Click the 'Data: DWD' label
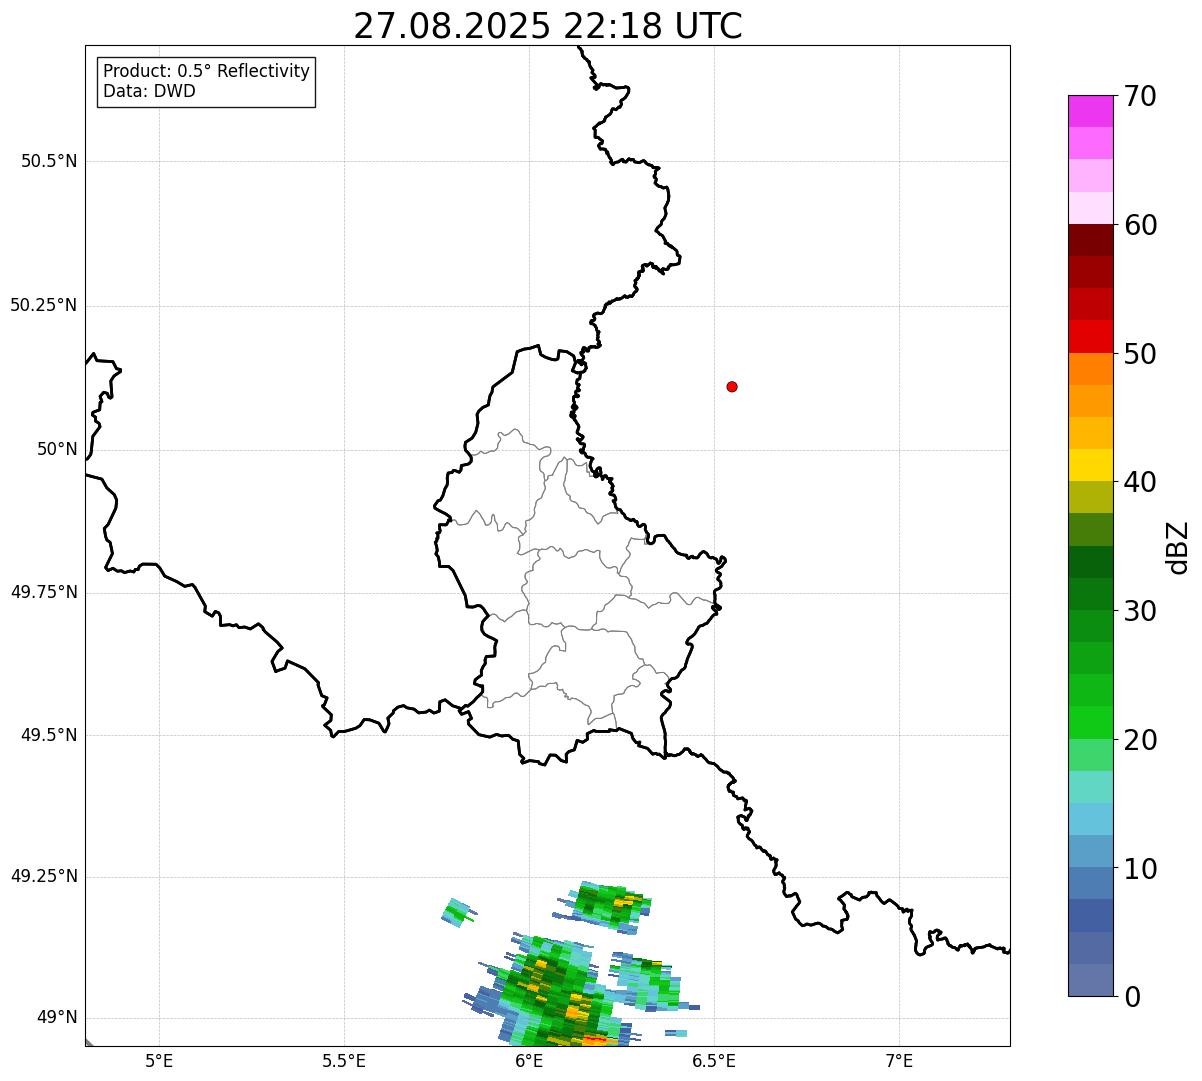The height and width of the screenshot is (1081, 1202). pos(149,91)
